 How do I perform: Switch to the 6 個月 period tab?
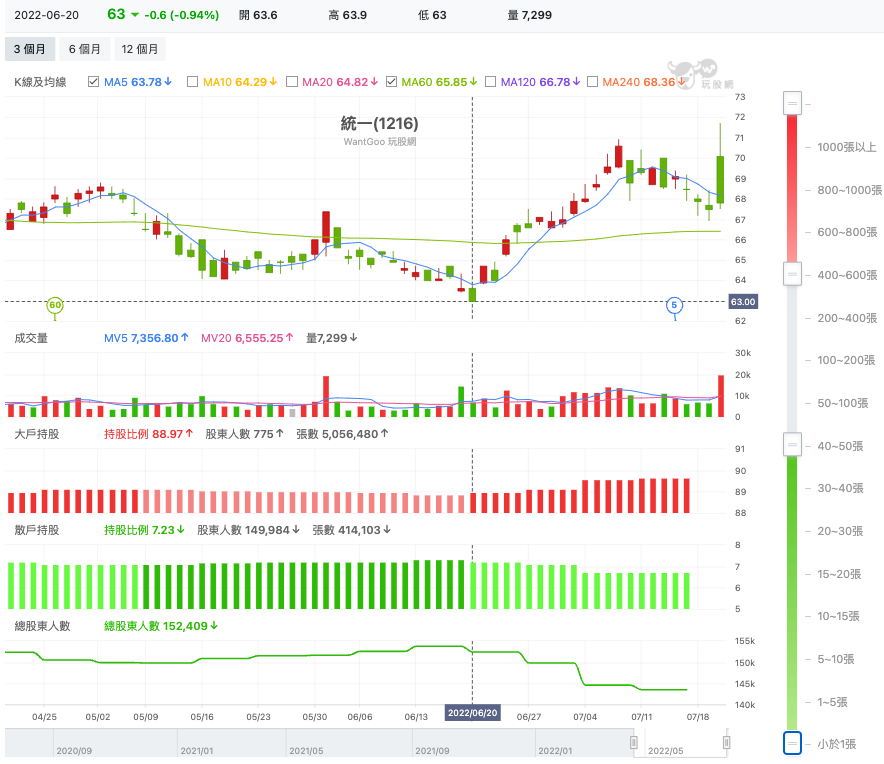click(85, 49)
